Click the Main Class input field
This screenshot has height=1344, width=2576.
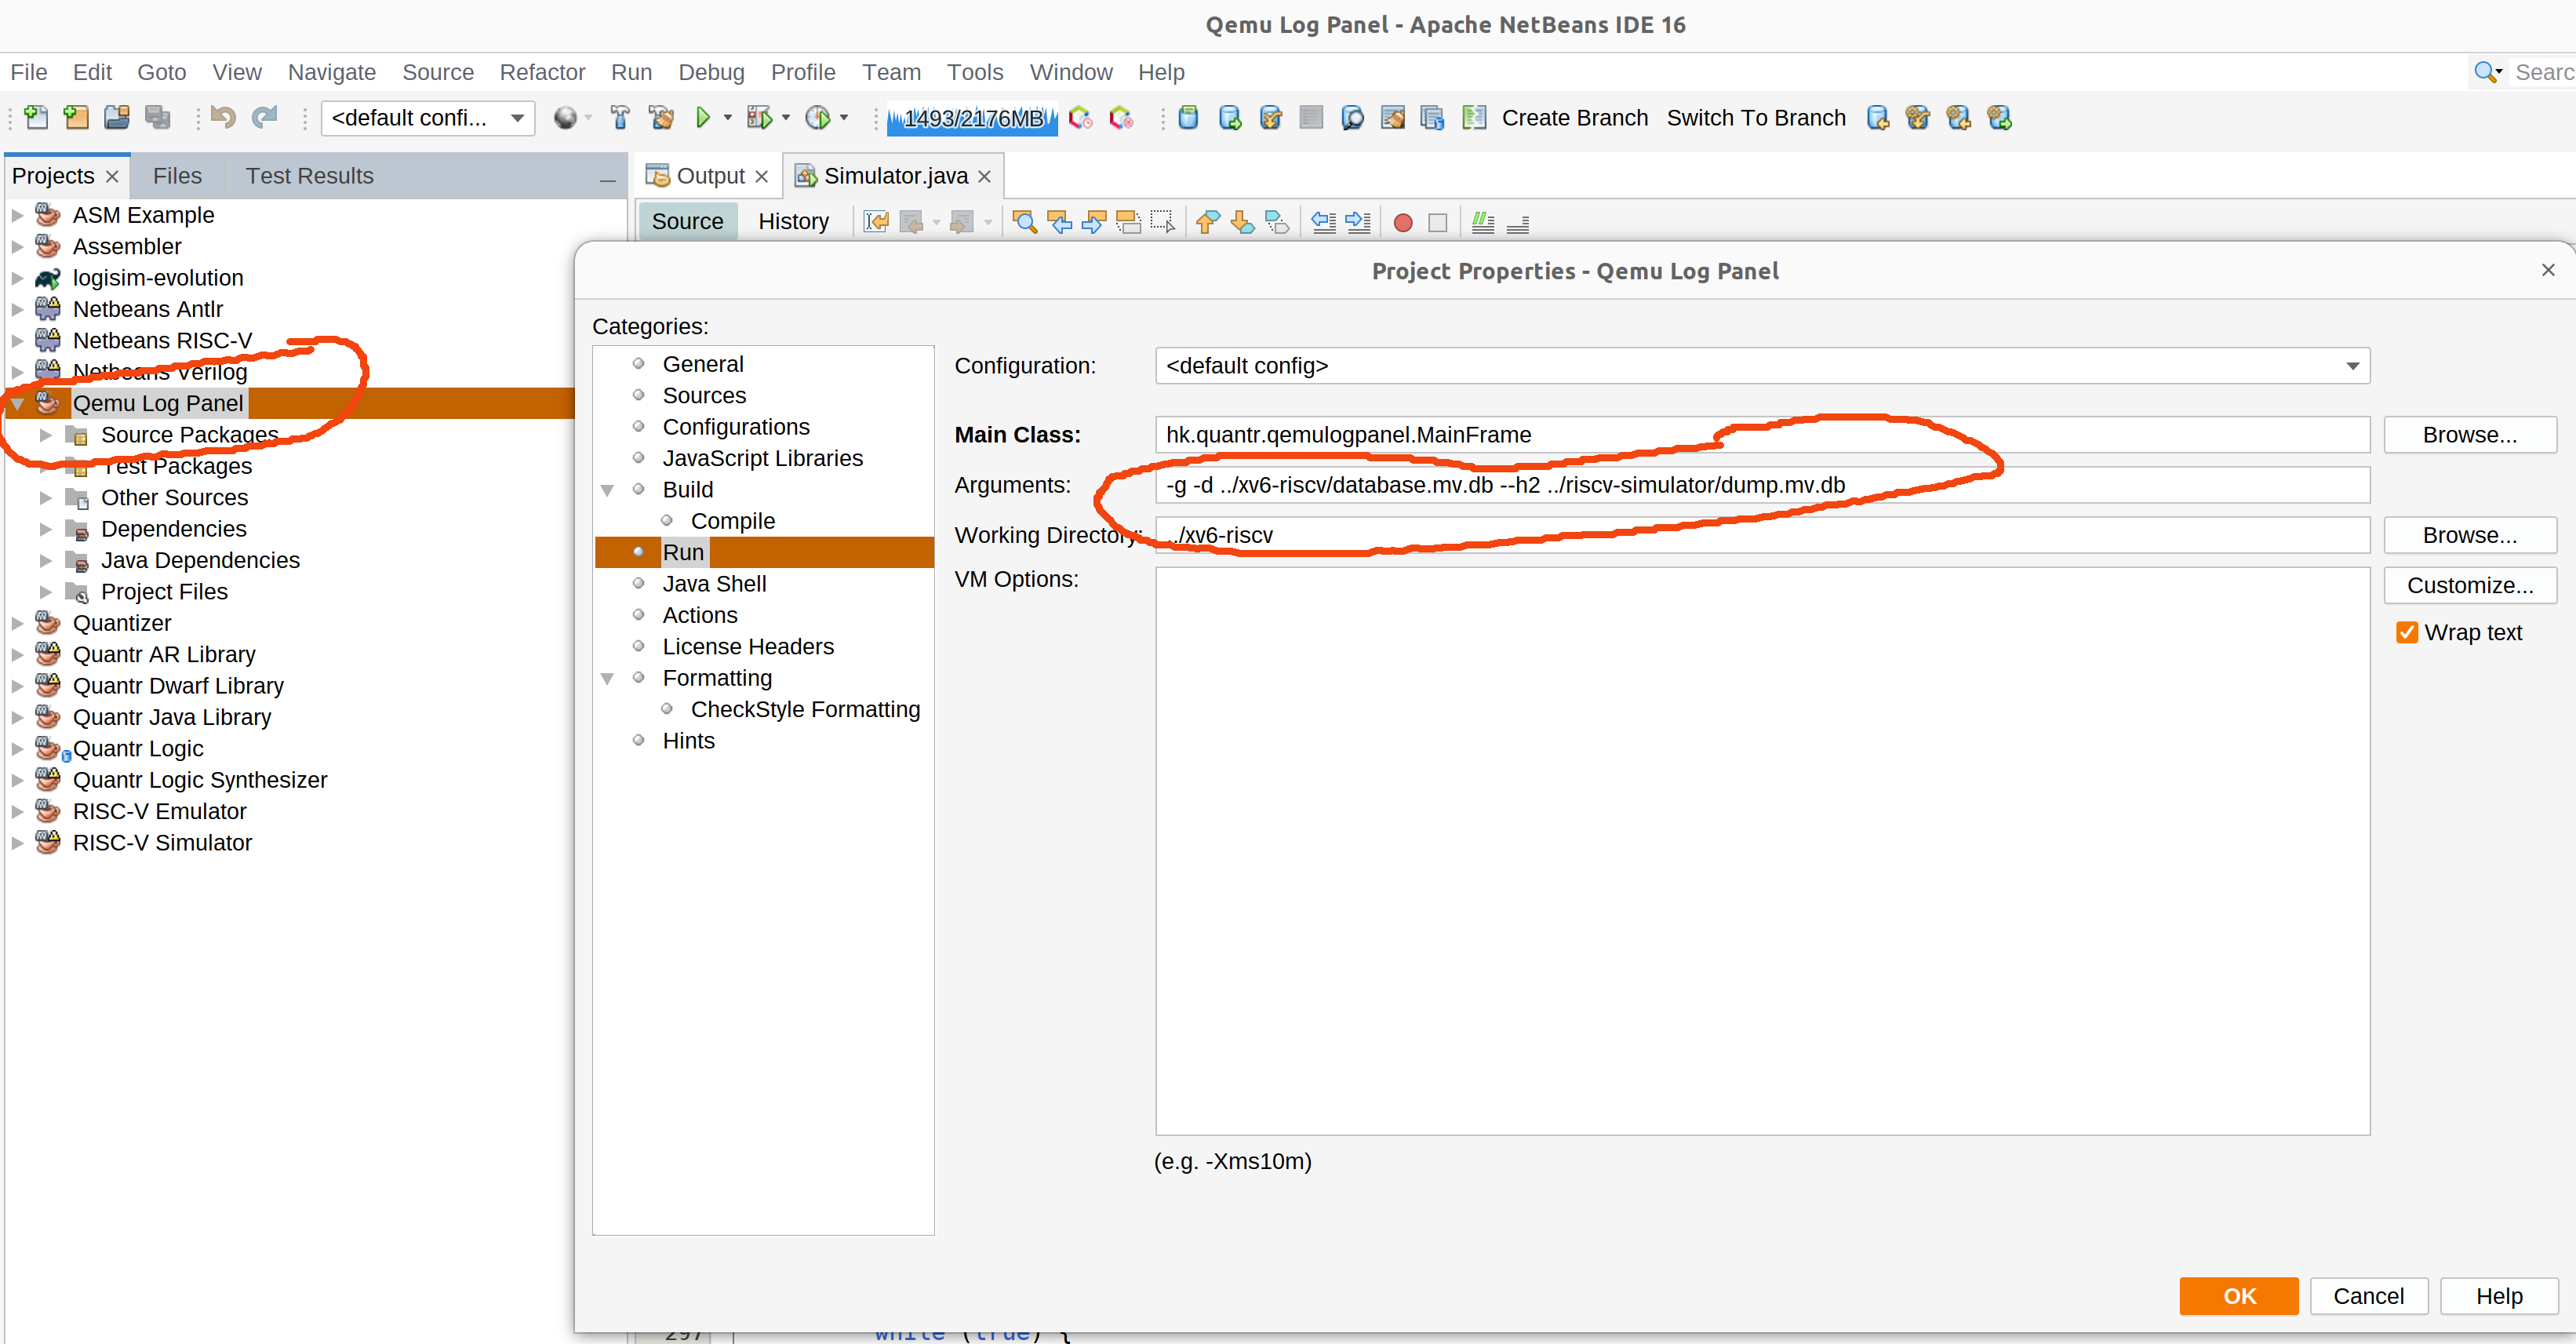click(1762, 435)
